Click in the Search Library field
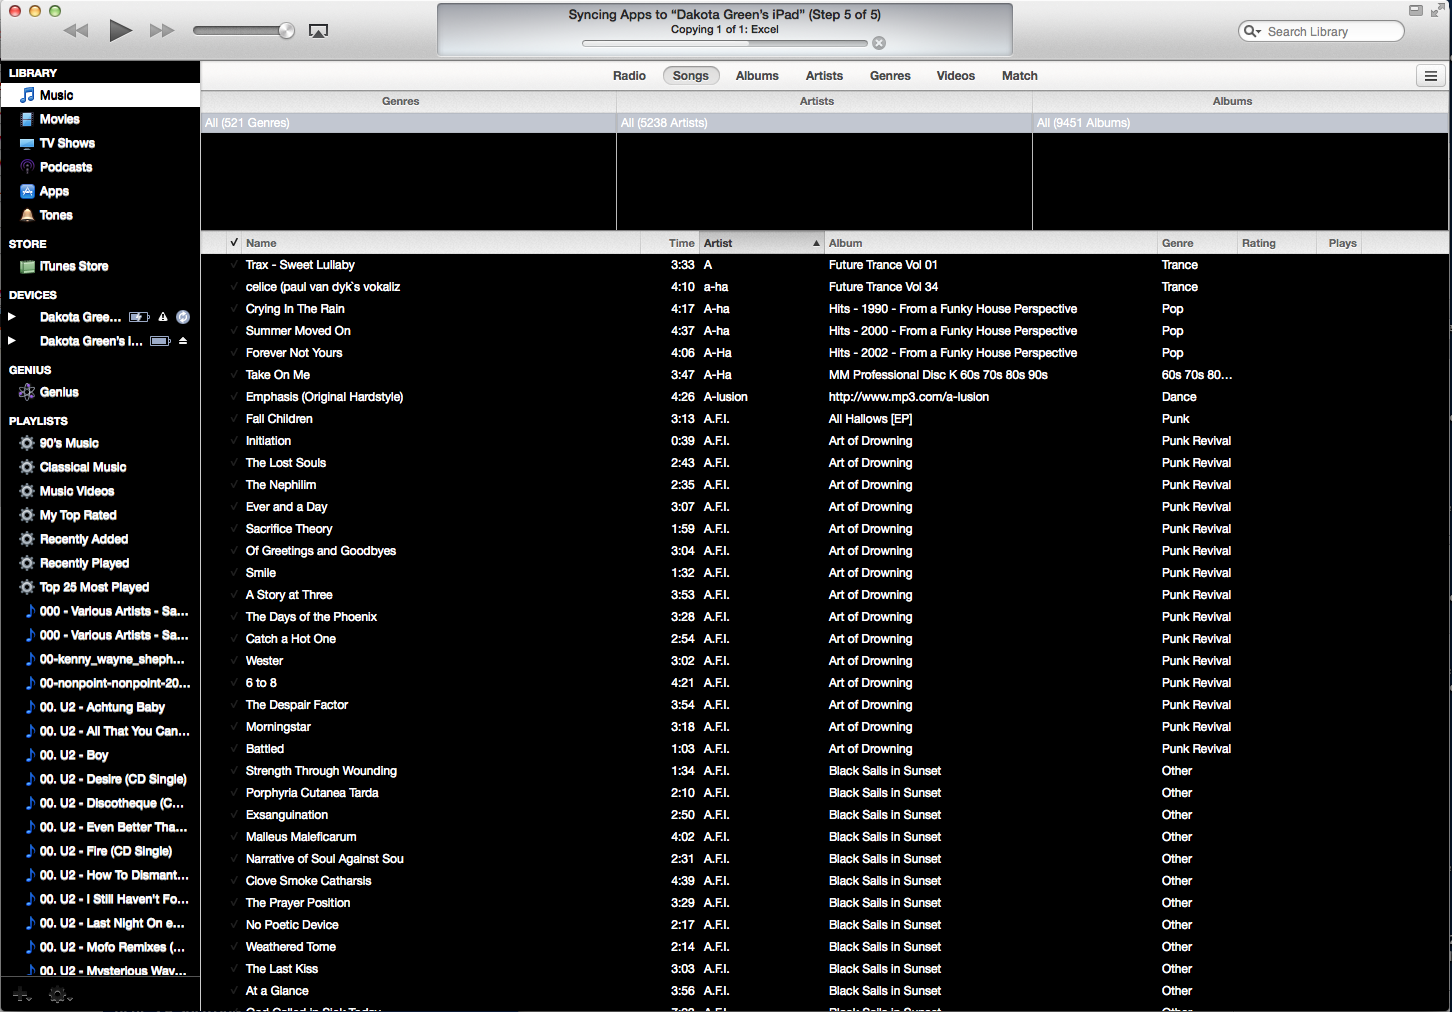1452x1012 pixels. (x=1321, y=31)
